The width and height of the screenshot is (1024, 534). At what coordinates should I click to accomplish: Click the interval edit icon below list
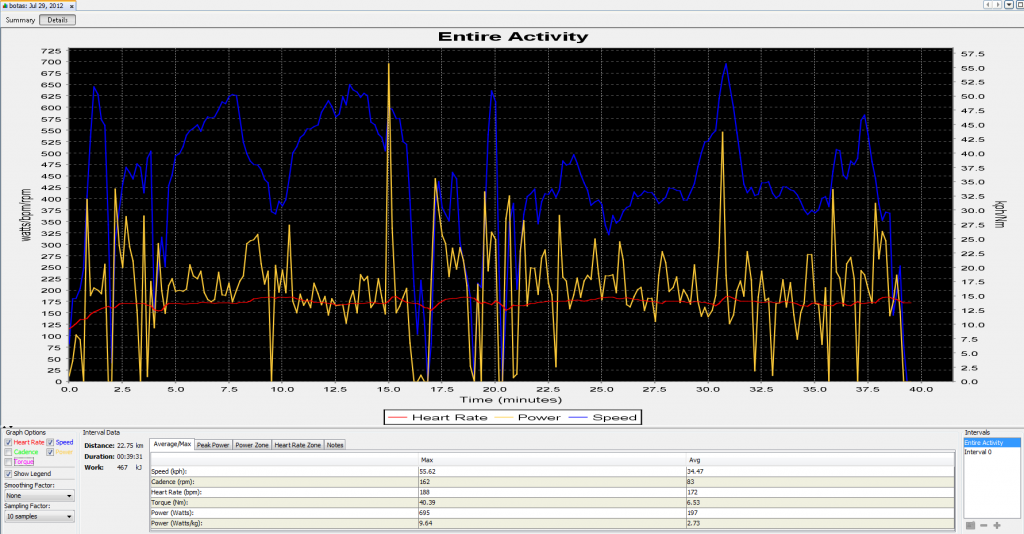point(970,525)
